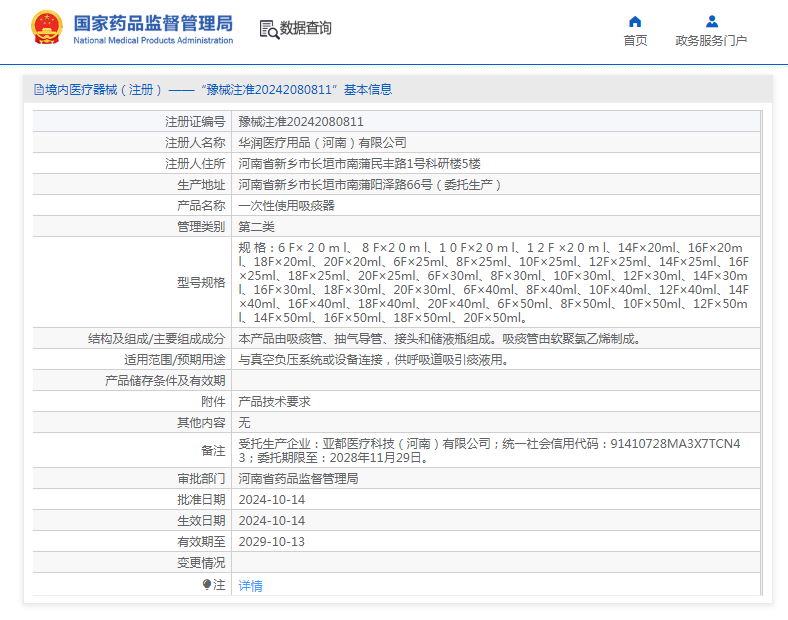This screenshot has height=620, width=788.
Task: Click the 生产地址 row label
Action: click(x=201, y=185)
